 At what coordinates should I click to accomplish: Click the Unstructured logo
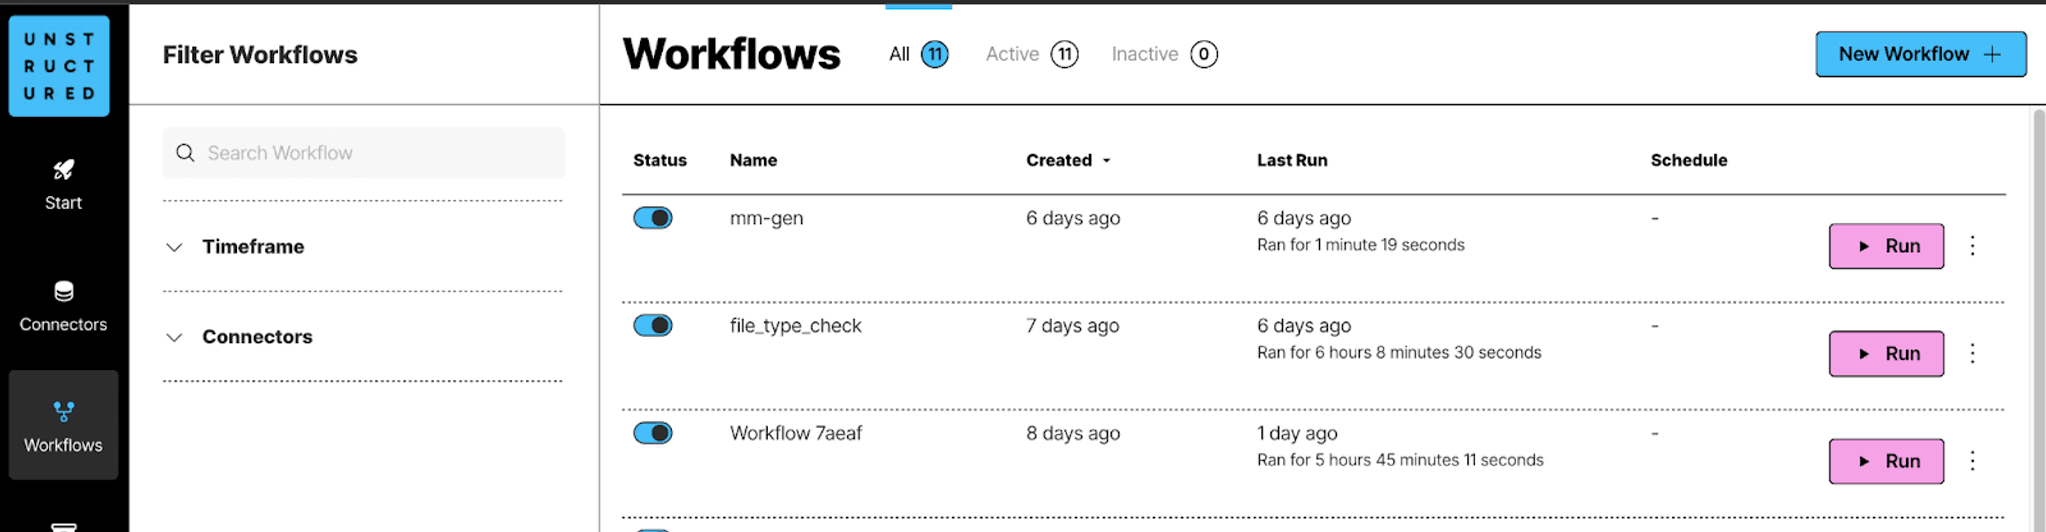click(59, 66)
